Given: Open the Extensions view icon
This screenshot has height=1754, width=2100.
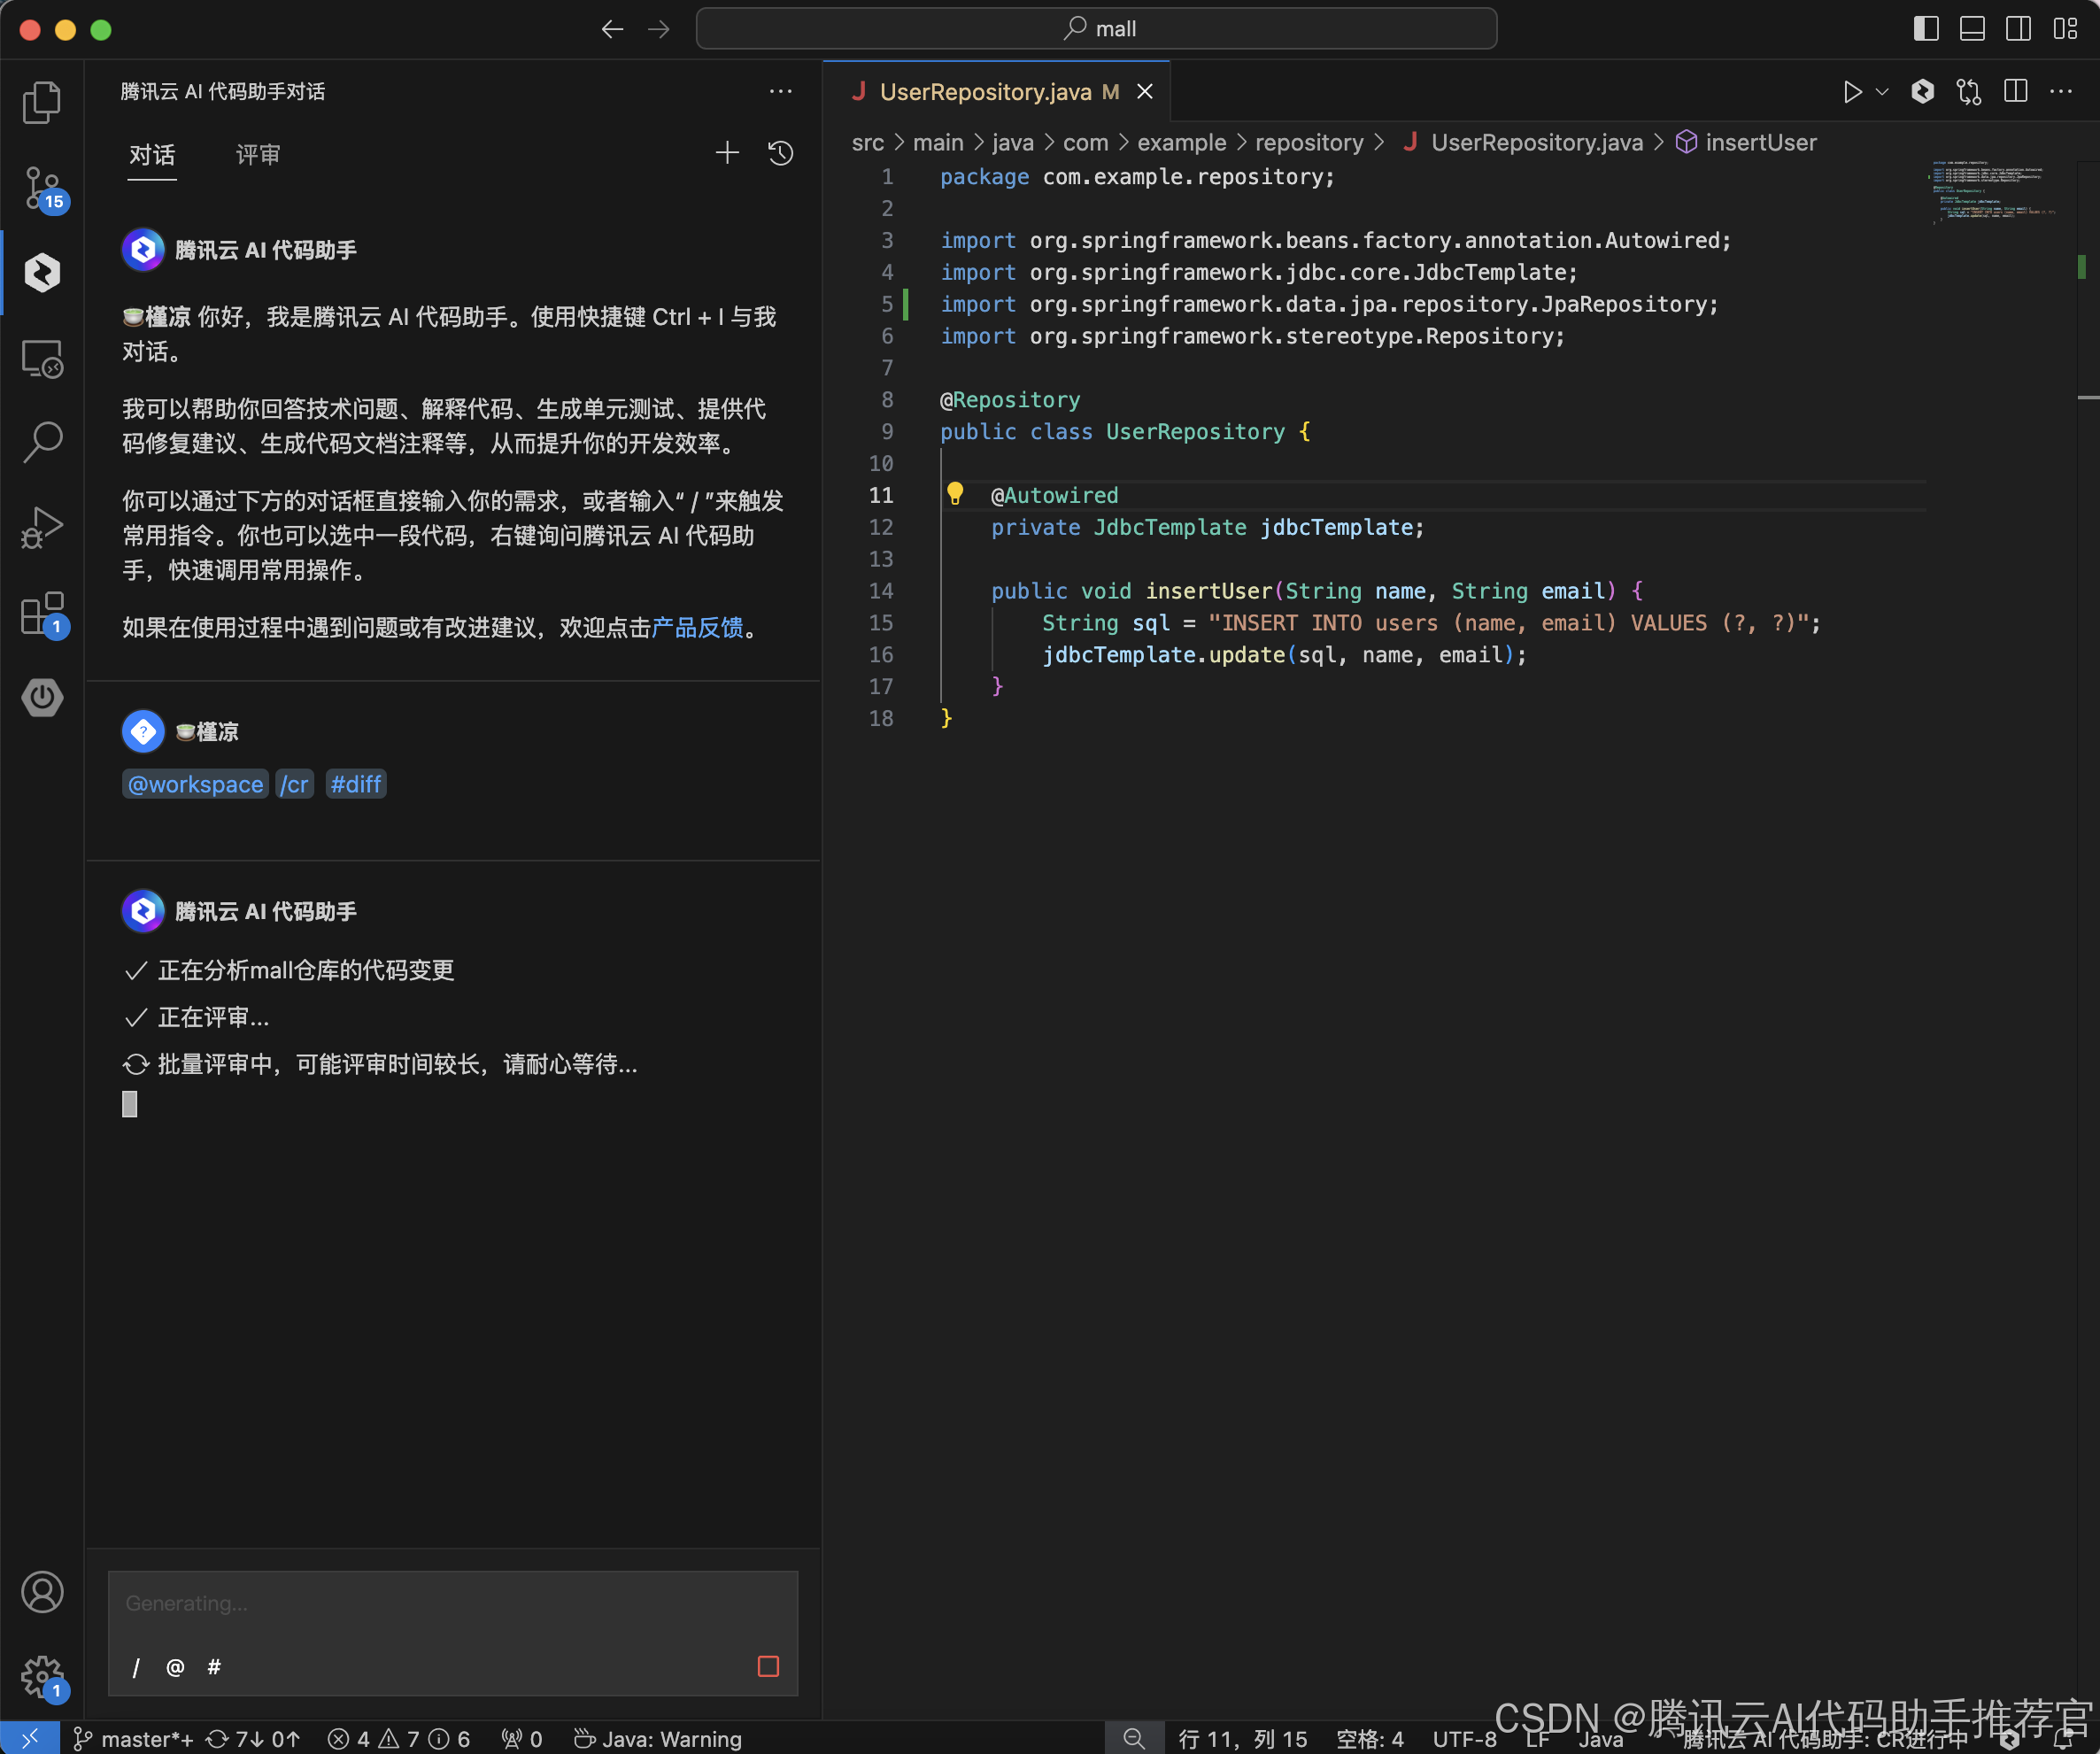Looking at the screenshot, I should click(x=41, y=613).
